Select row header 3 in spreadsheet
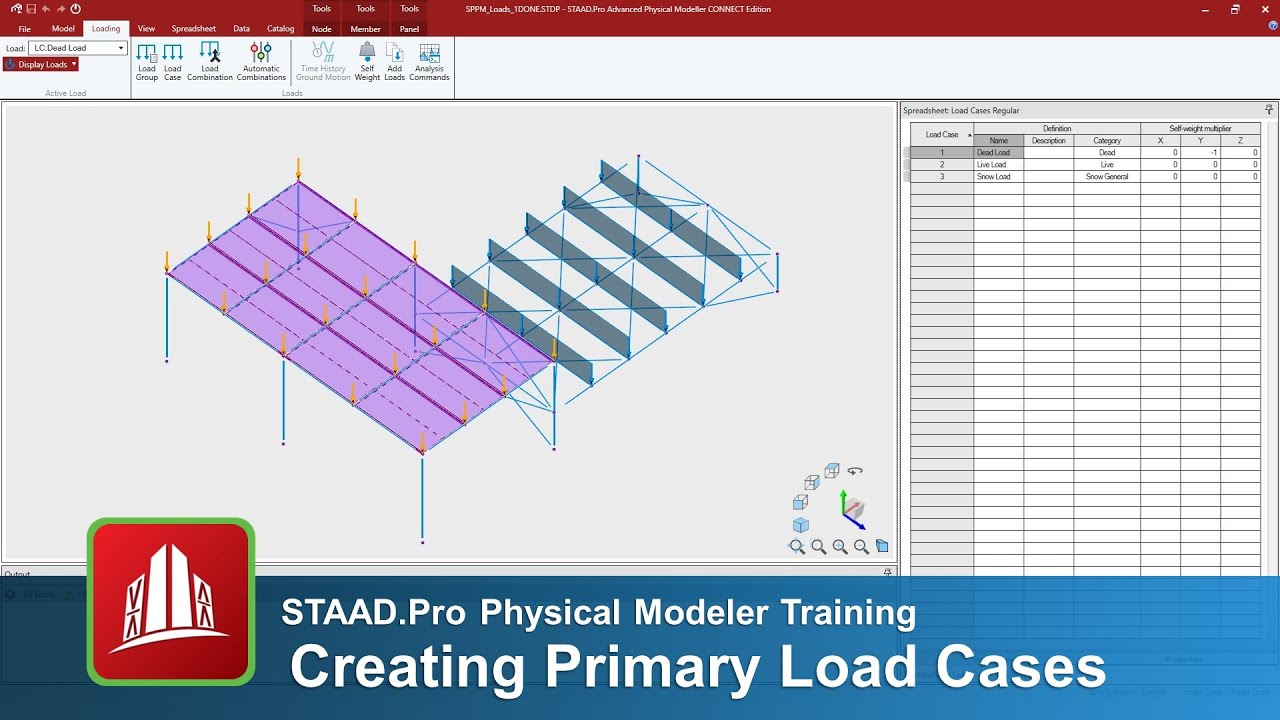Screen dimensions: 1280x720 coord(941,177)
